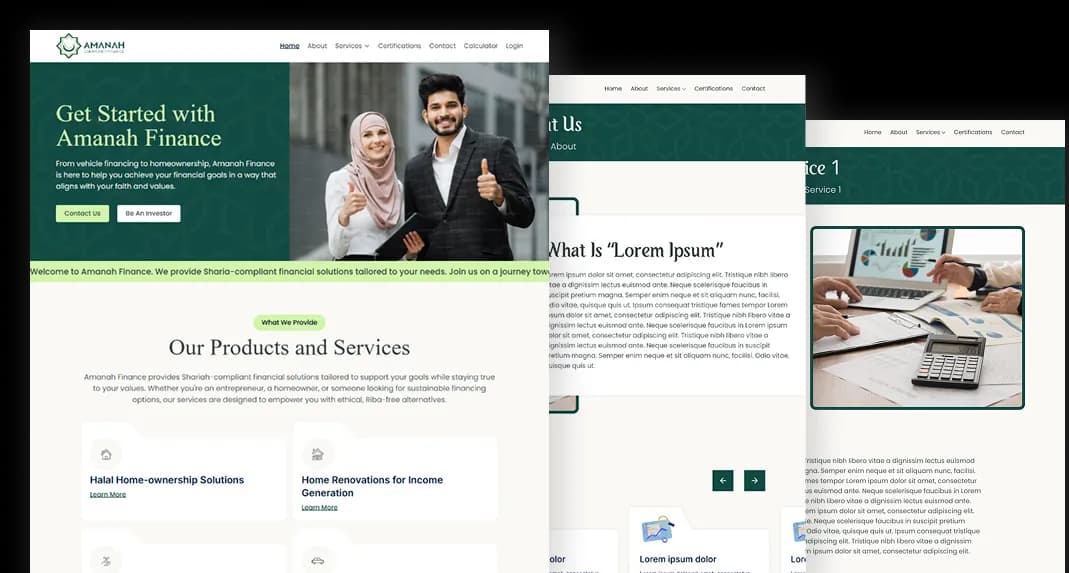
Task: Expand Services dropdown in About page navigation
Action: 672,89
